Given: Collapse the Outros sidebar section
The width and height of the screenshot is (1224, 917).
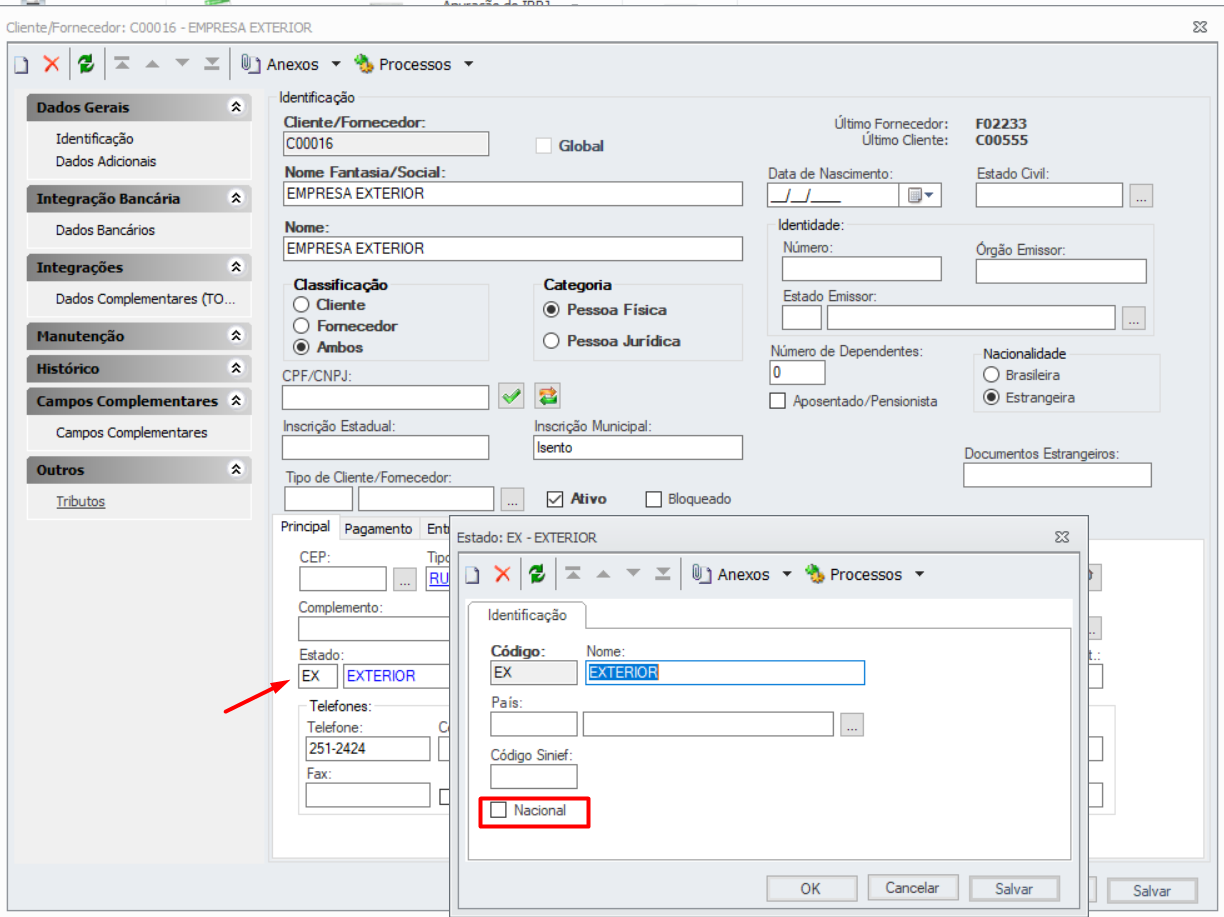Looking at the screenshot, I should coord(236,469).
